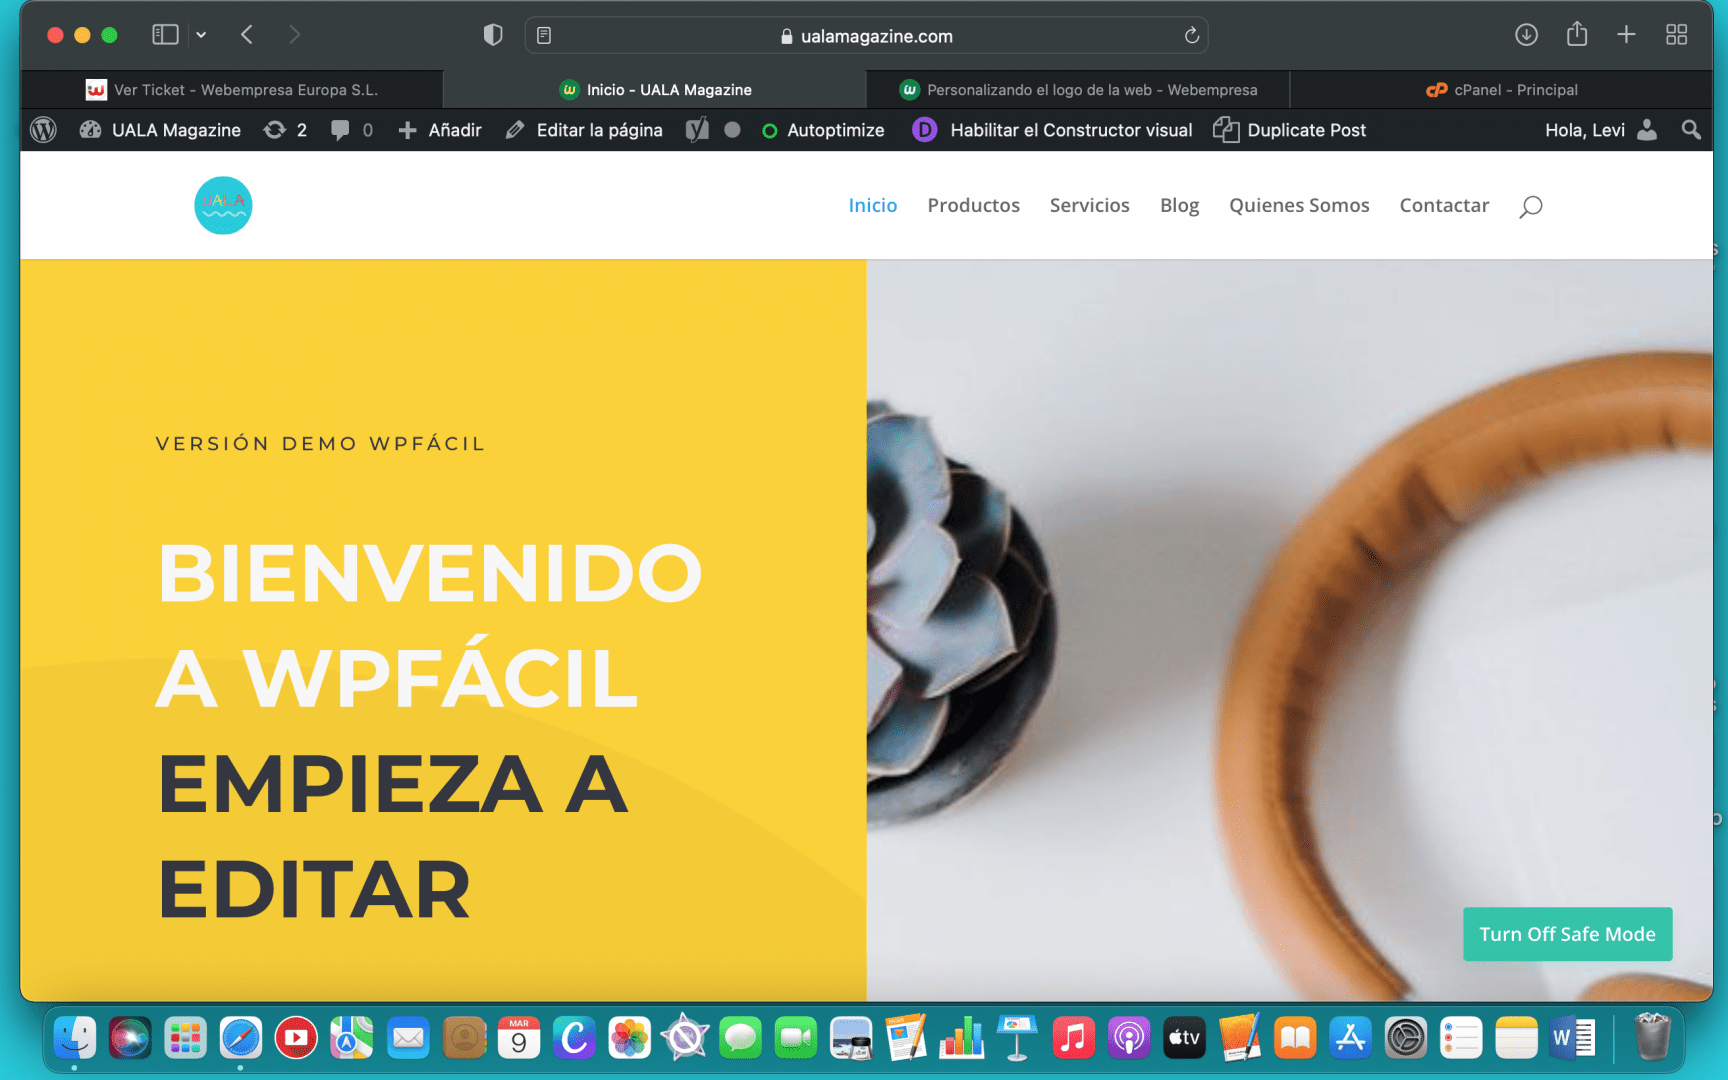Launch Siri from the Dock
1728x1080 pixels.
130,1038
